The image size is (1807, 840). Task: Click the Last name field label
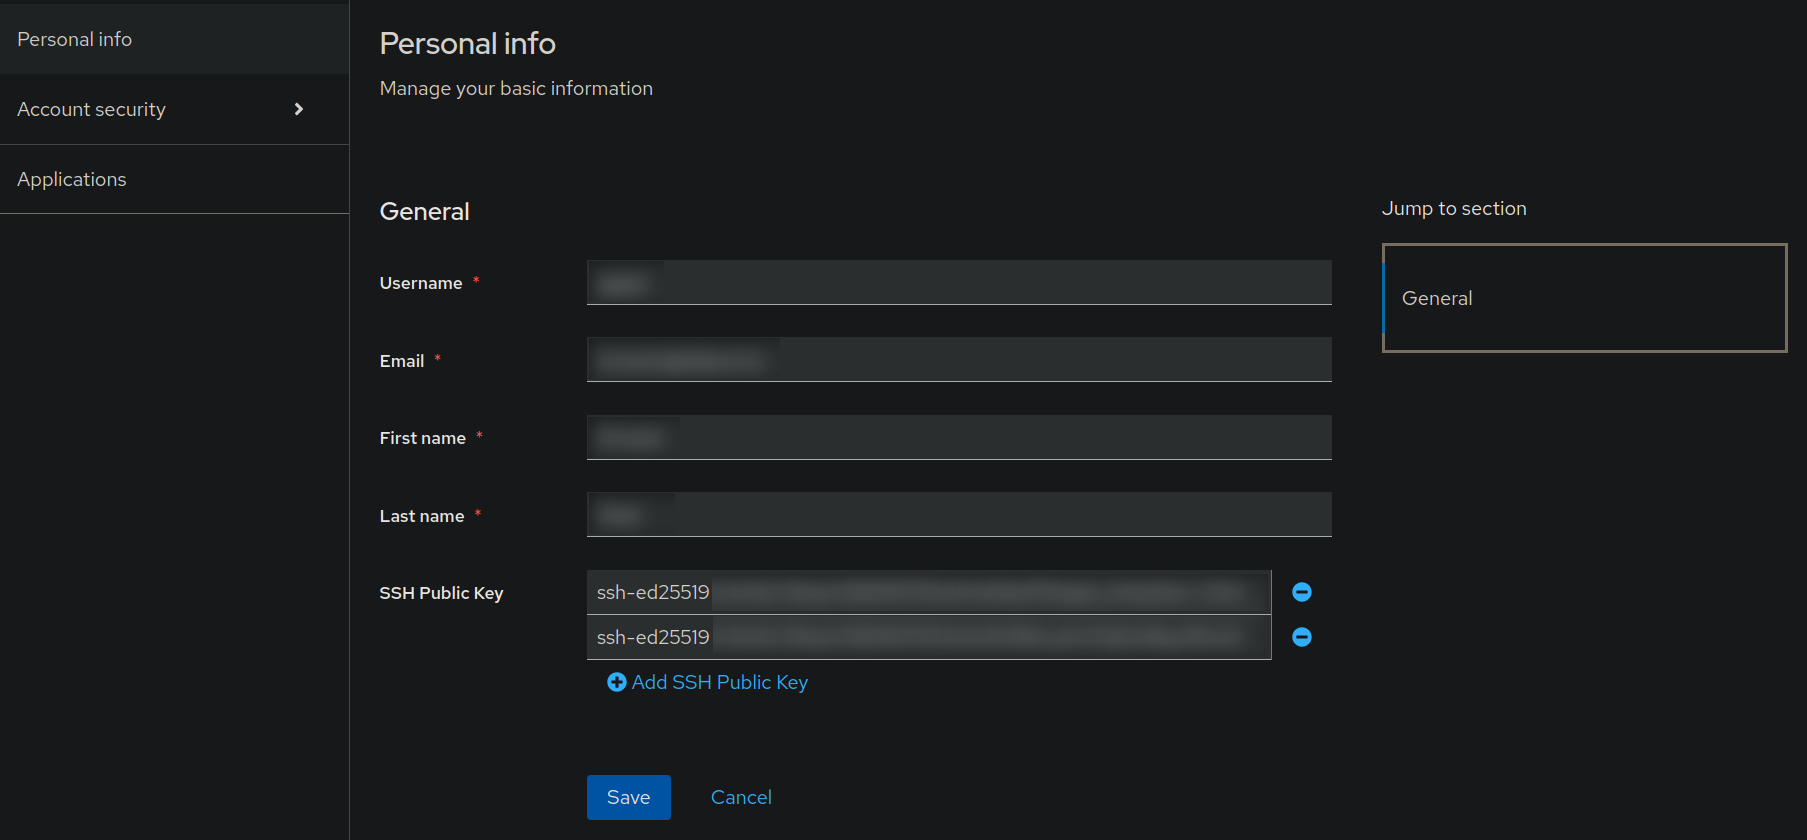(x=422, y=516)
